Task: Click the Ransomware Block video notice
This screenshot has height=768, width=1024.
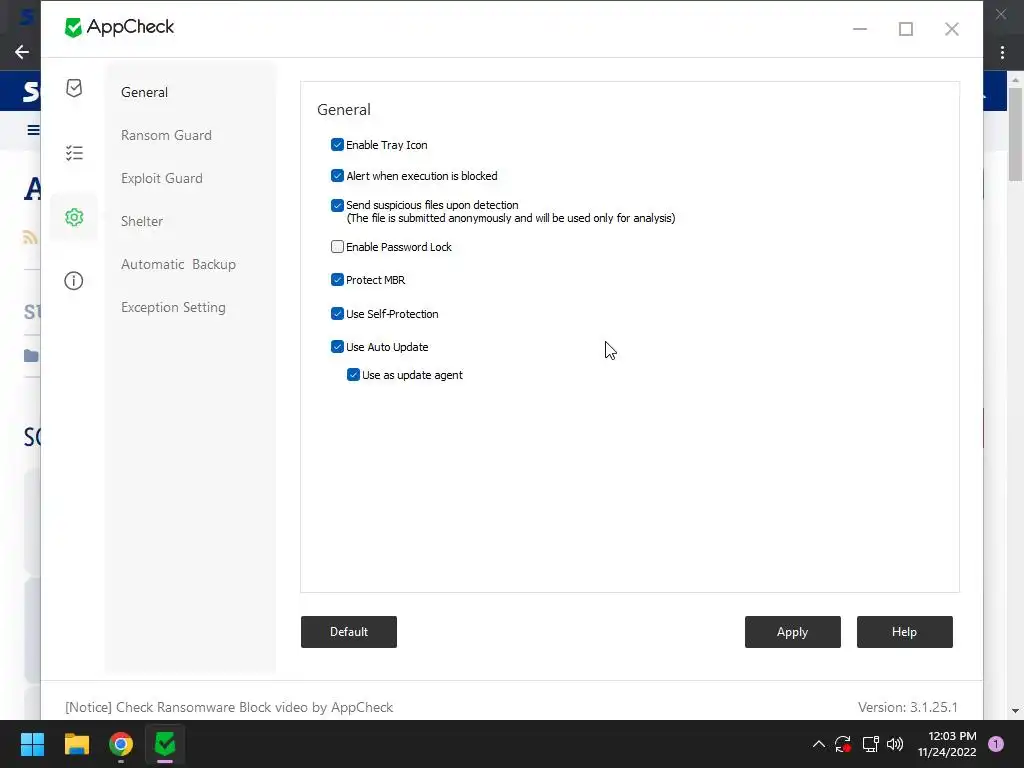Action: (229, 707)
